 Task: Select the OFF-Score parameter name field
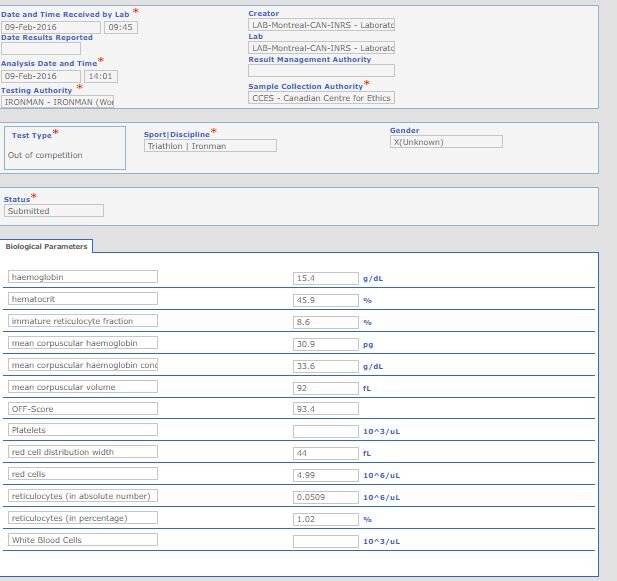(x=83, y=408)
